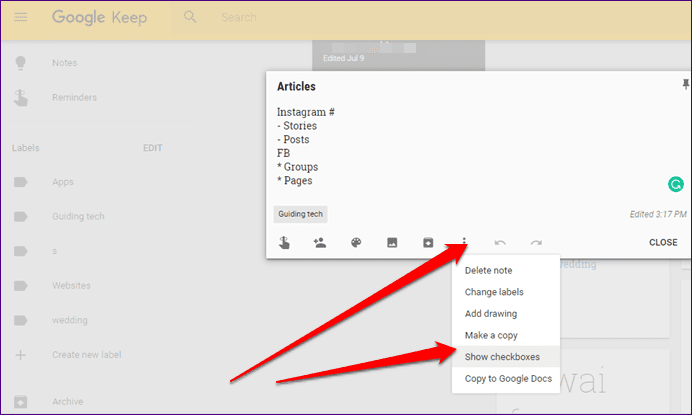Click the search magnifier icon
The image size is (692, 415).
(x=190, y=17)
